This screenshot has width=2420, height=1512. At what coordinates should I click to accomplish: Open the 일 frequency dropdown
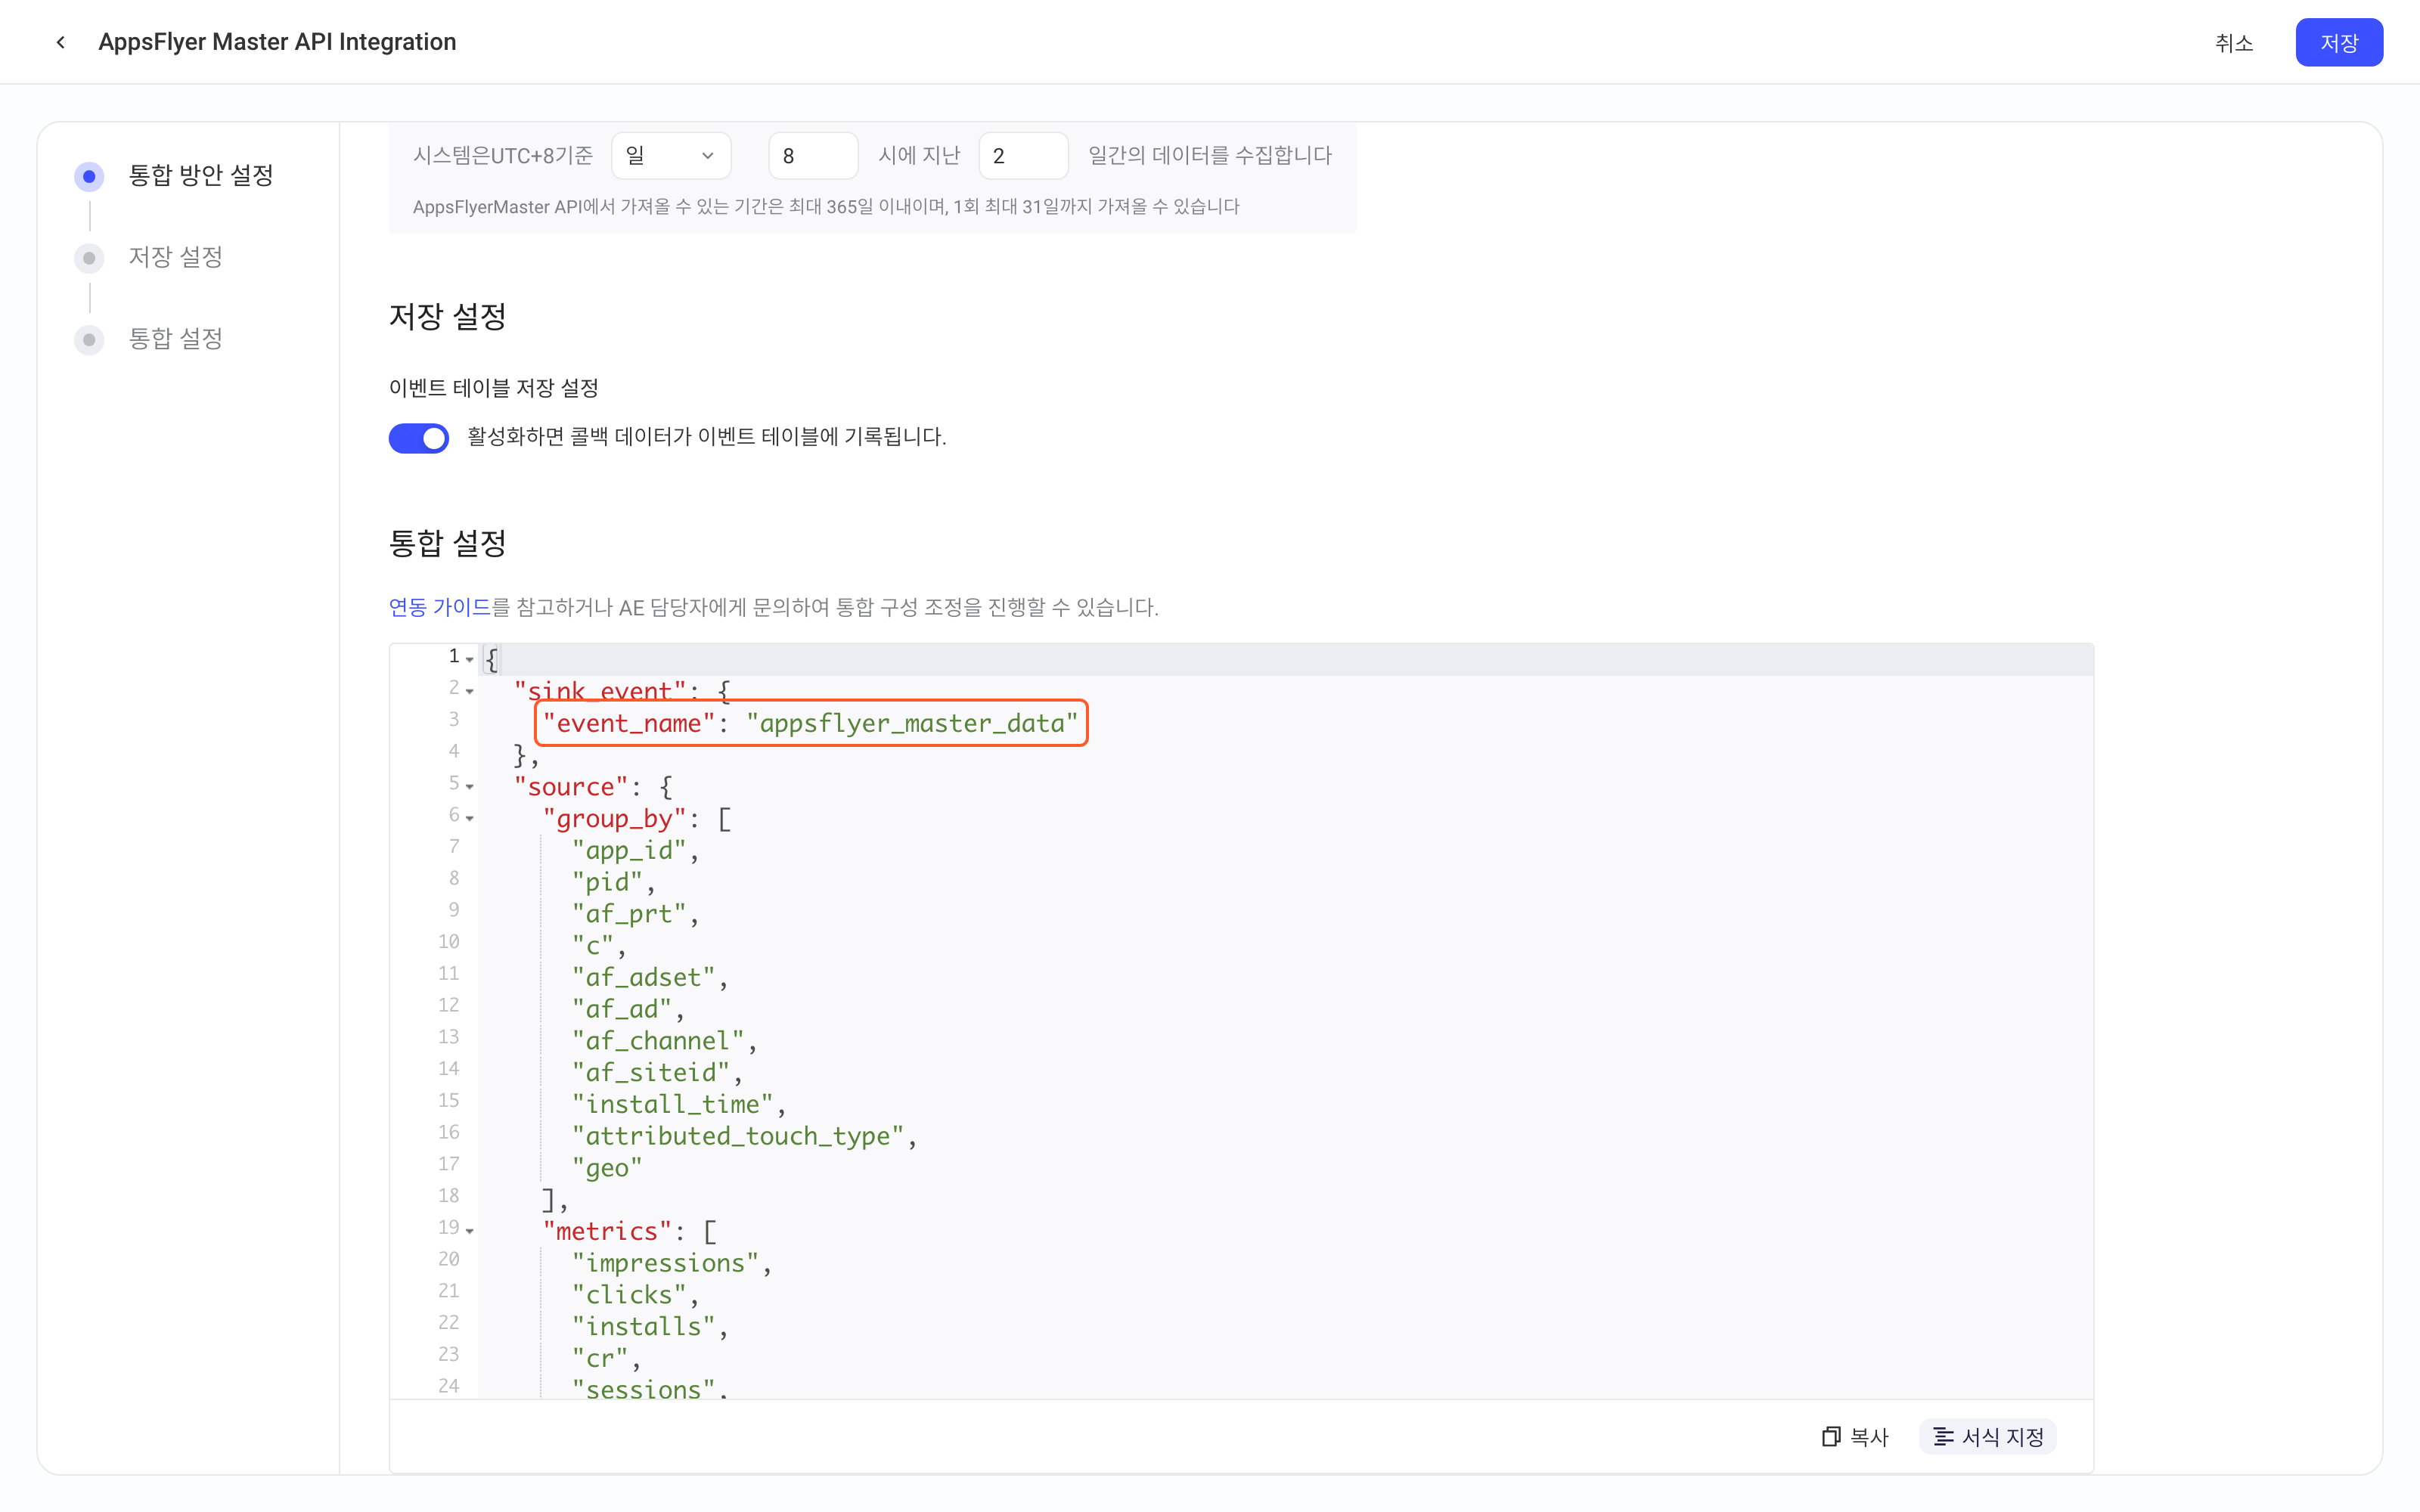pos(670,156)
